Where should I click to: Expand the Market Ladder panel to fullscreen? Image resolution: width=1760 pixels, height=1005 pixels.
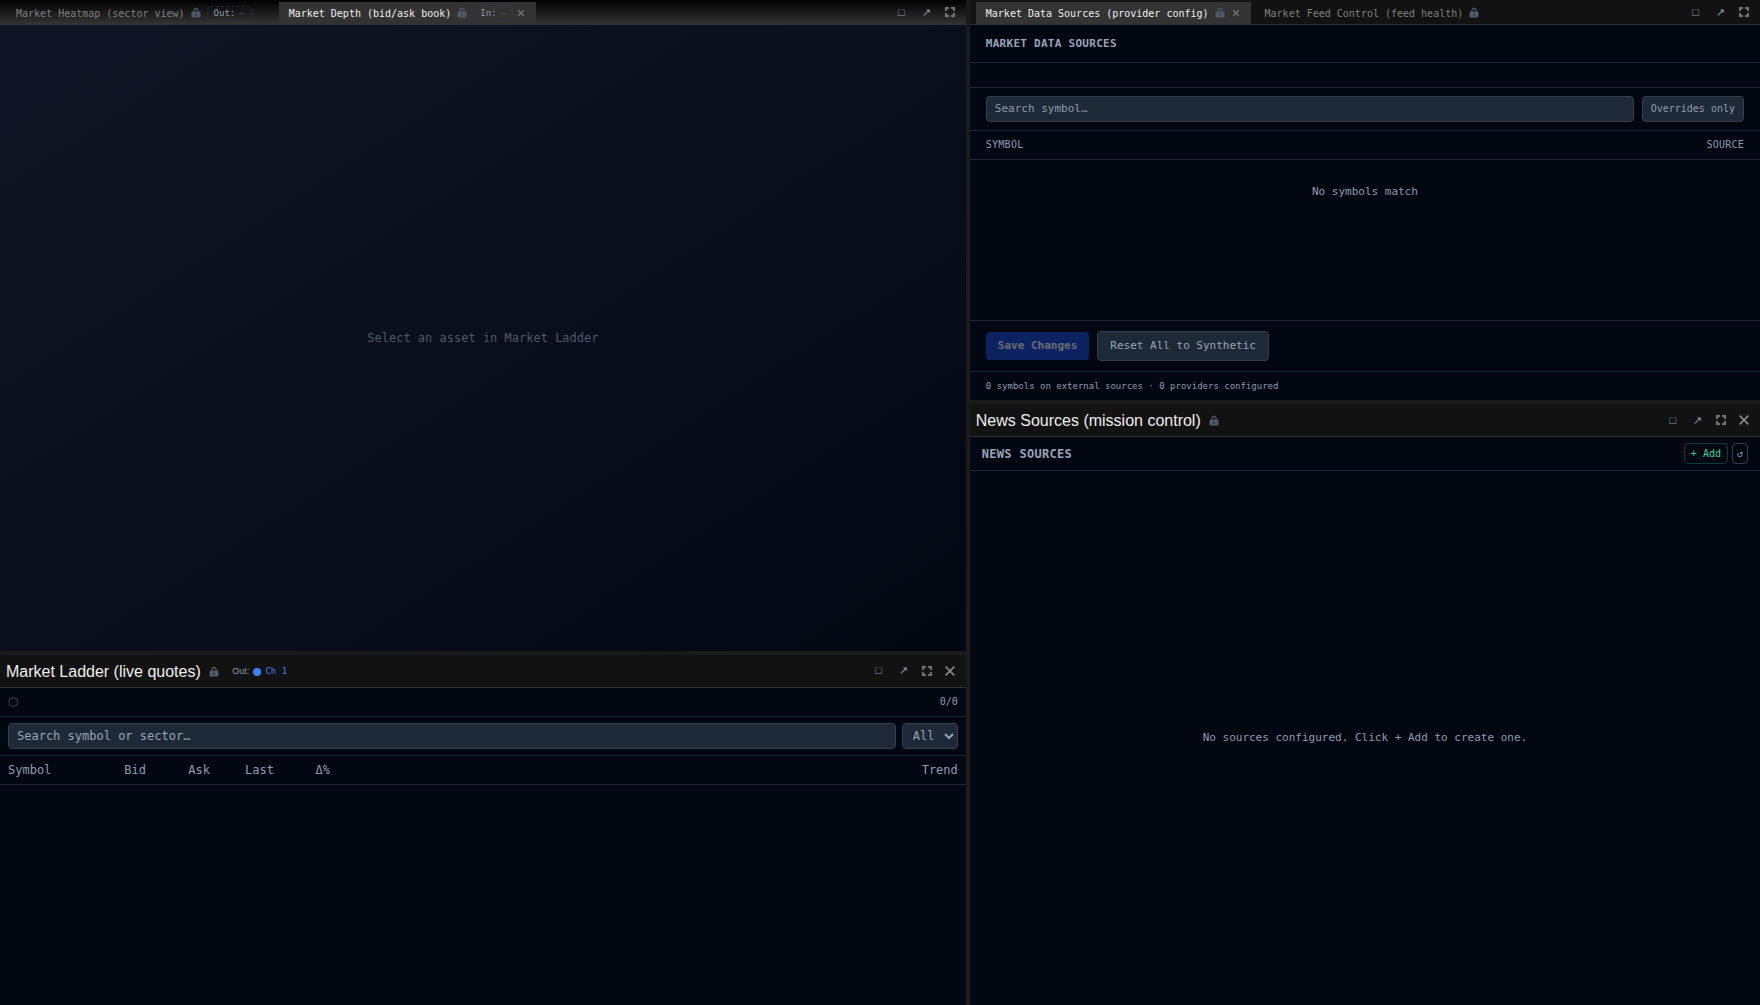pyautogui.click(x=927, y=671)
